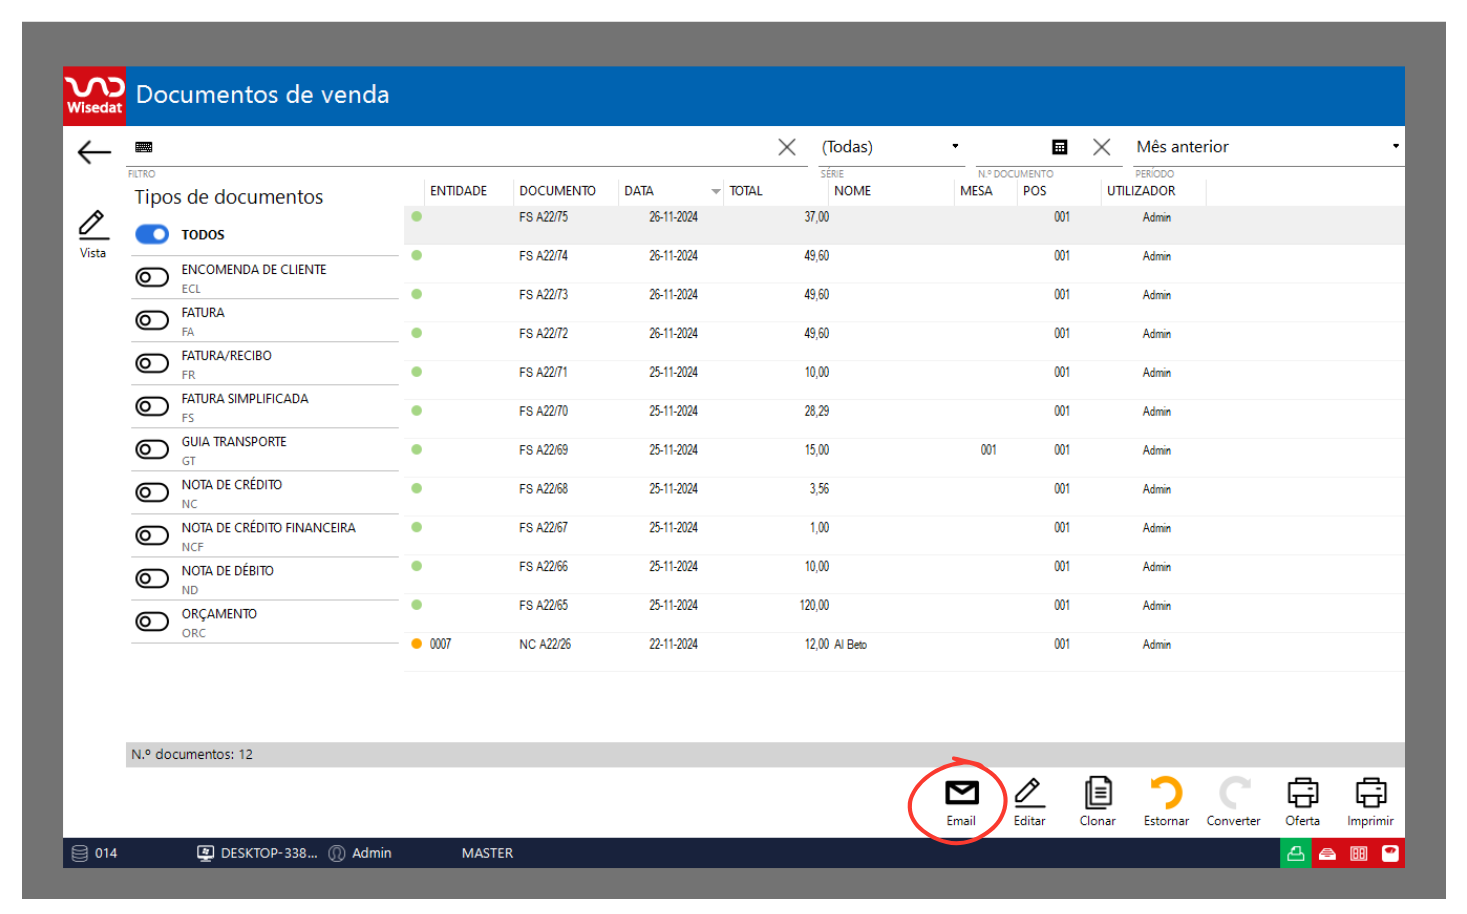Enable the NOTA DE CRÉDITO toggle
The width and height of the screenshot is (1467, 914).
(x=152, y=492)
